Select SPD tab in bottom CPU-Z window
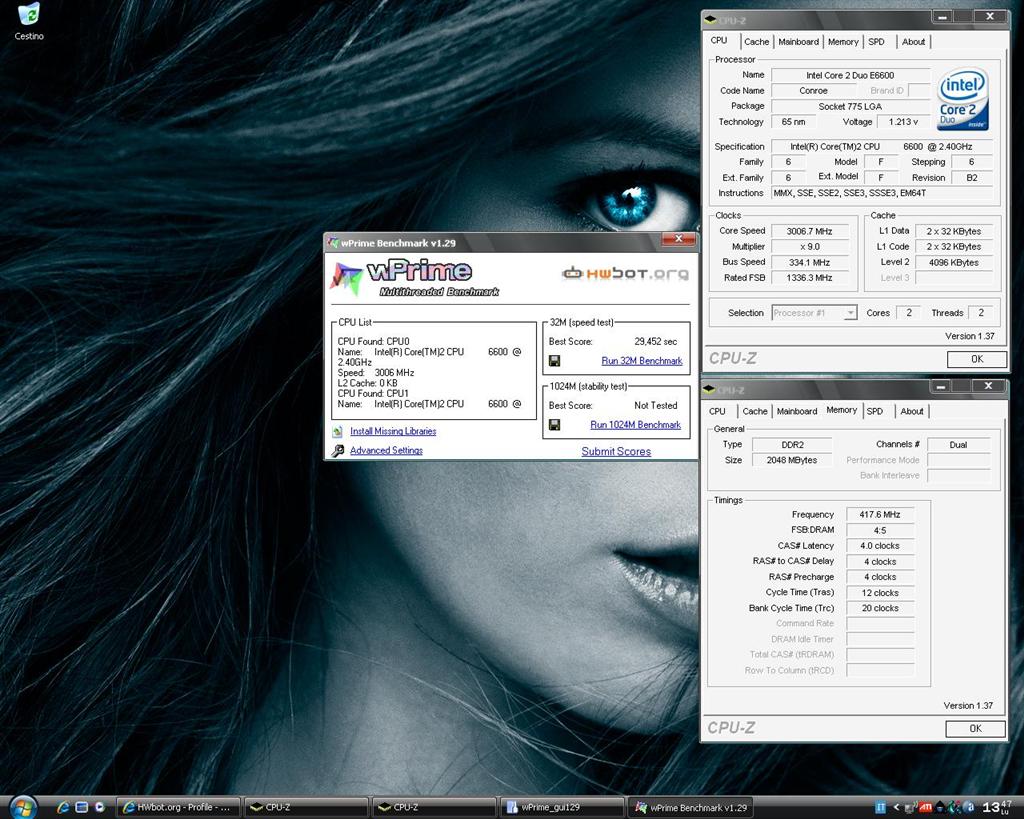 tap(874, 411)
